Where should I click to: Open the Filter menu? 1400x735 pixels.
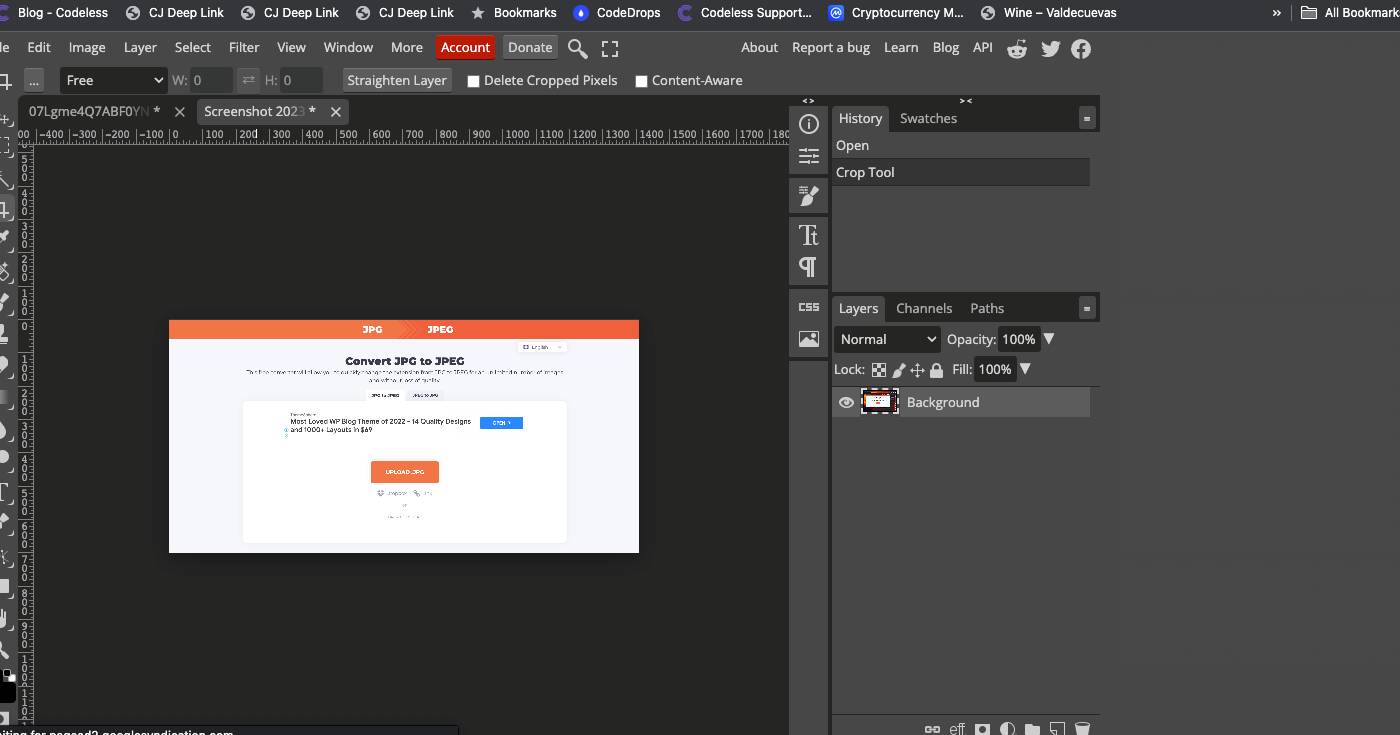[244, 47]
